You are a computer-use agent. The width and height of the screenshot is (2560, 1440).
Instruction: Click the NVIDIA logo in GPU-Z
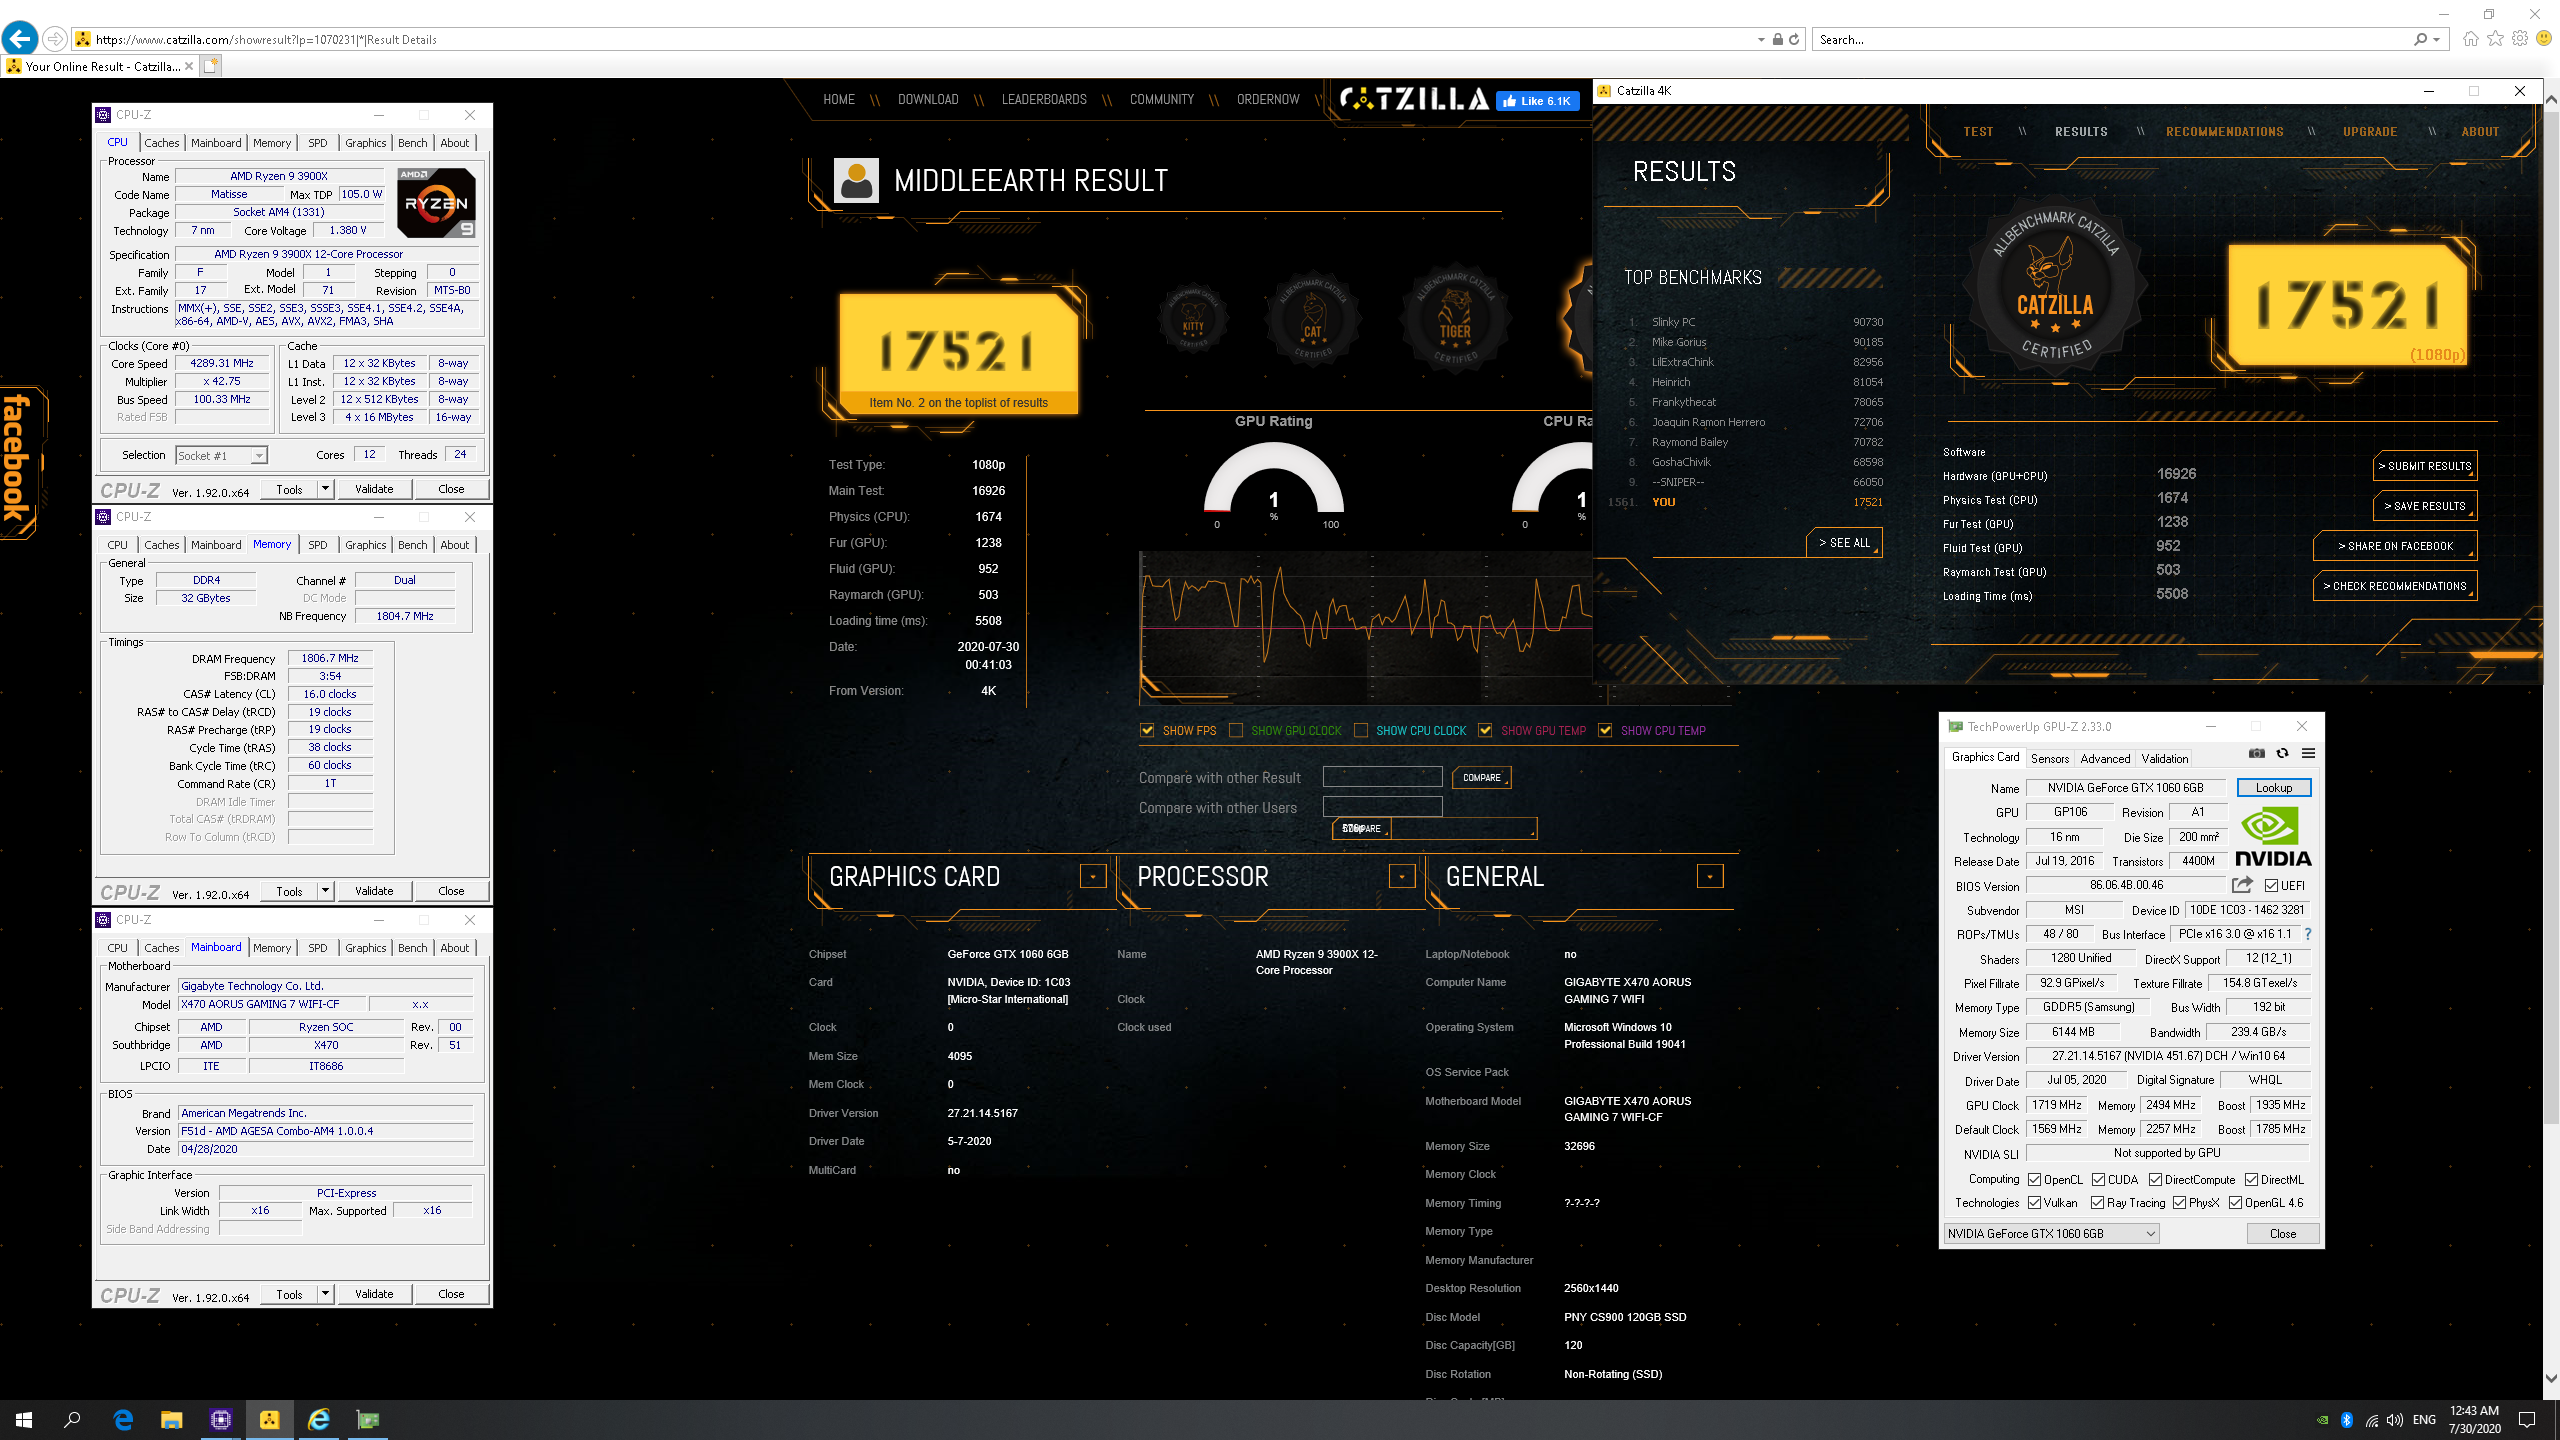click(2272, 837)
